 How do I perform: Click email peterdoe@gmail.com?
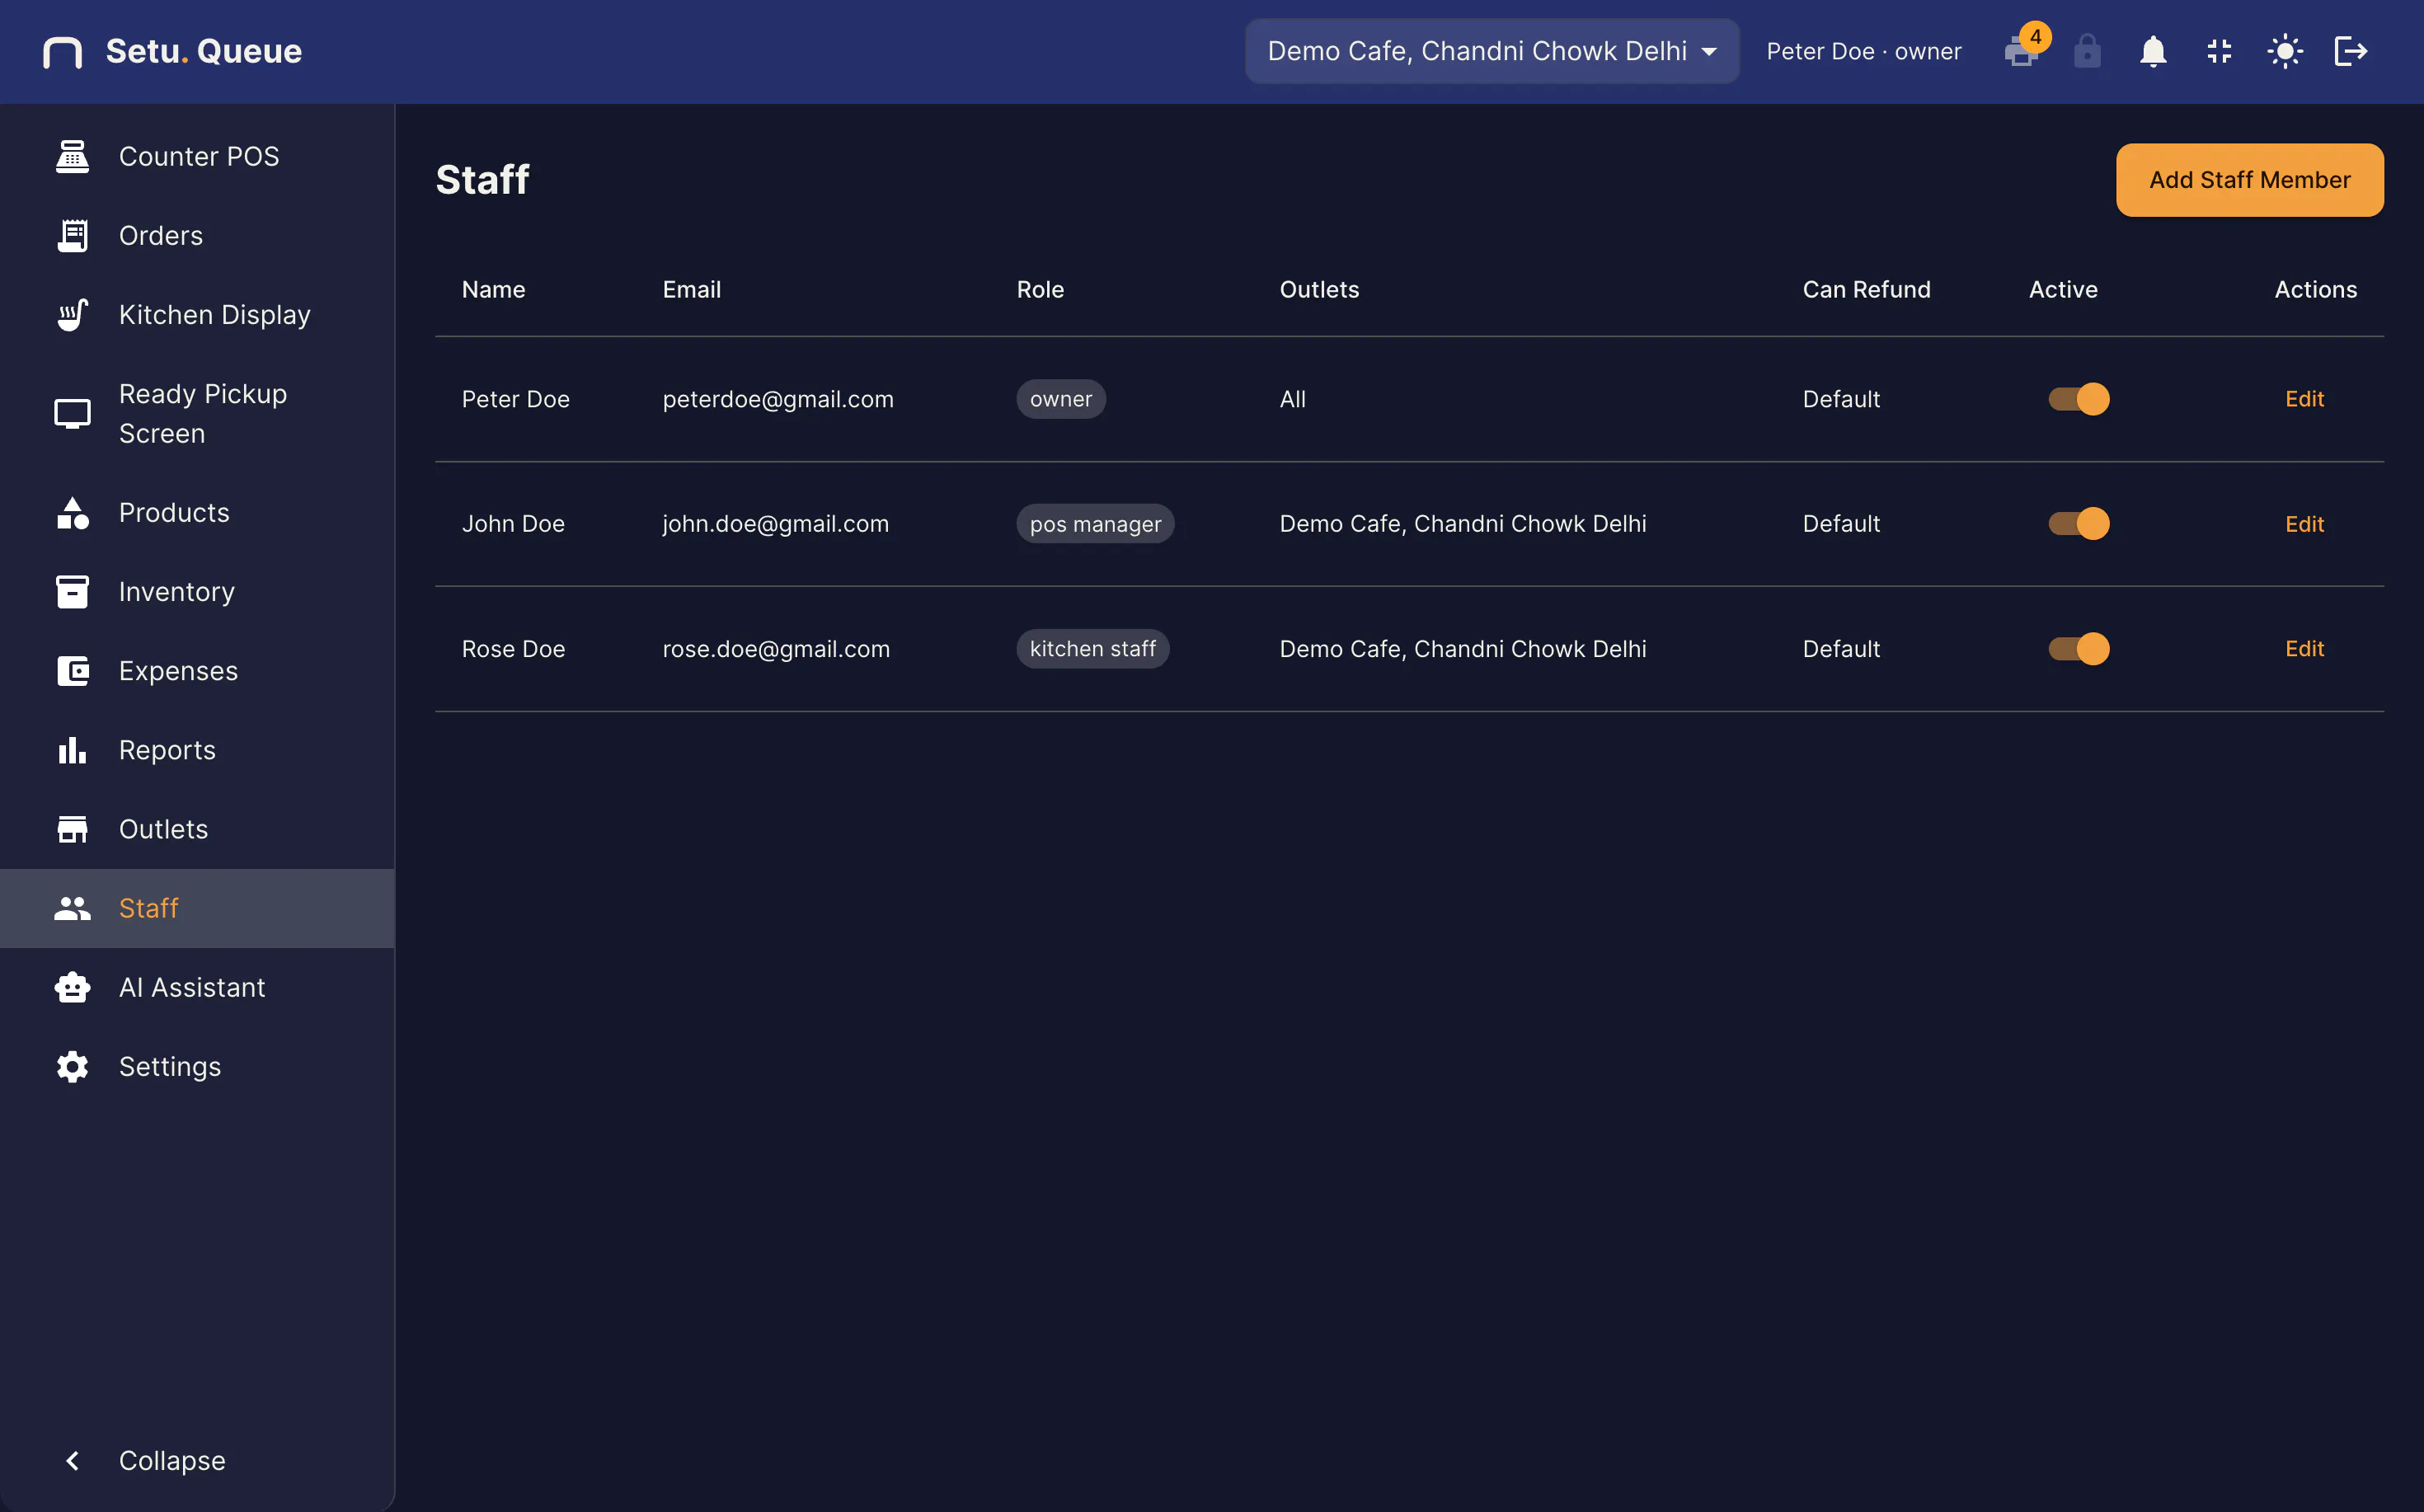777,398
